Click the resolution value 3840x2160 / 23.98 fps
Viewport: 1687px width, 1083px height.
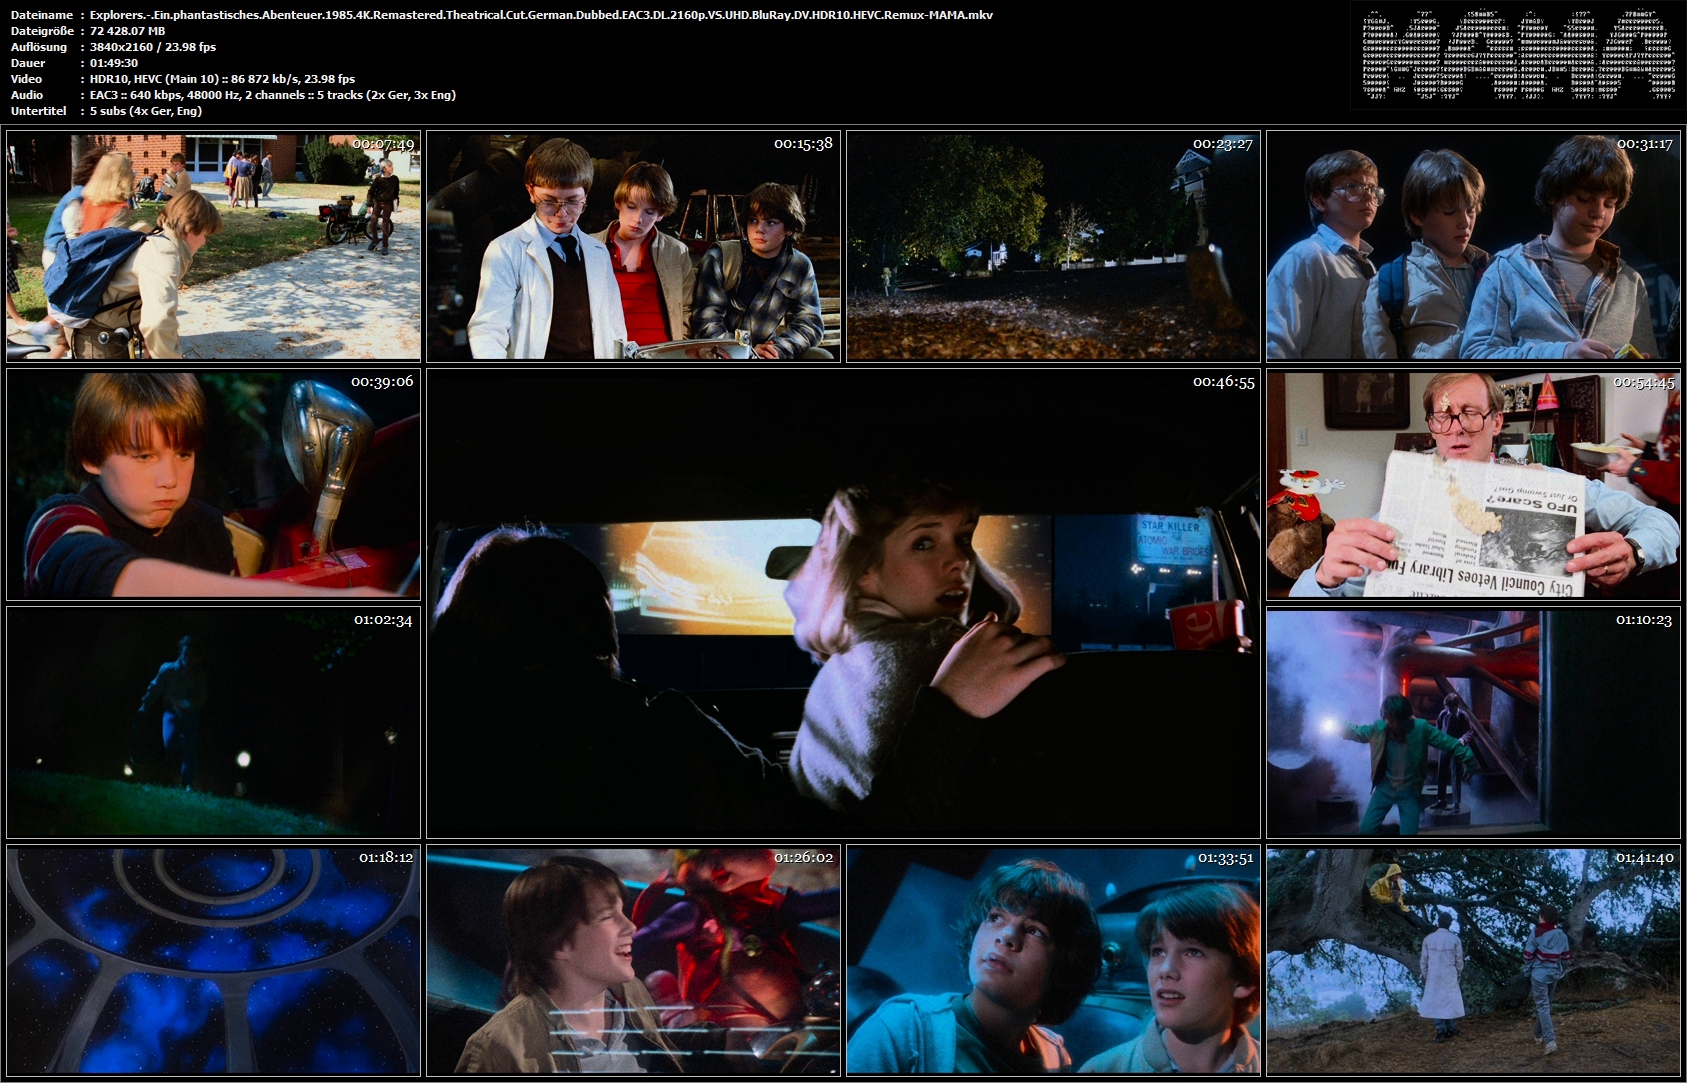[x=152, y=47]
